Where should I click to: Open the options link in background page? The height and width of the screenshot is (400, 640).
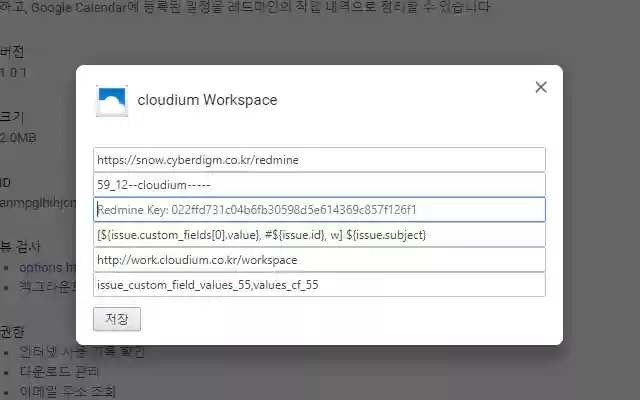point(47,268)
